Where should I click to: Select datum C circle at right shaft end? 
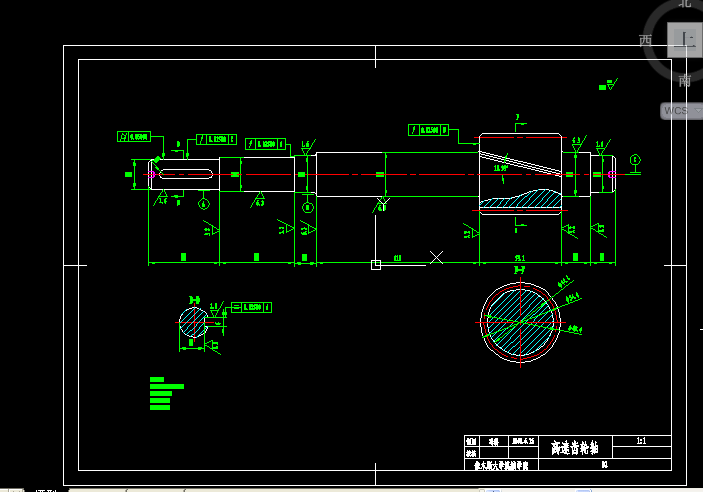tap(635, 160)
